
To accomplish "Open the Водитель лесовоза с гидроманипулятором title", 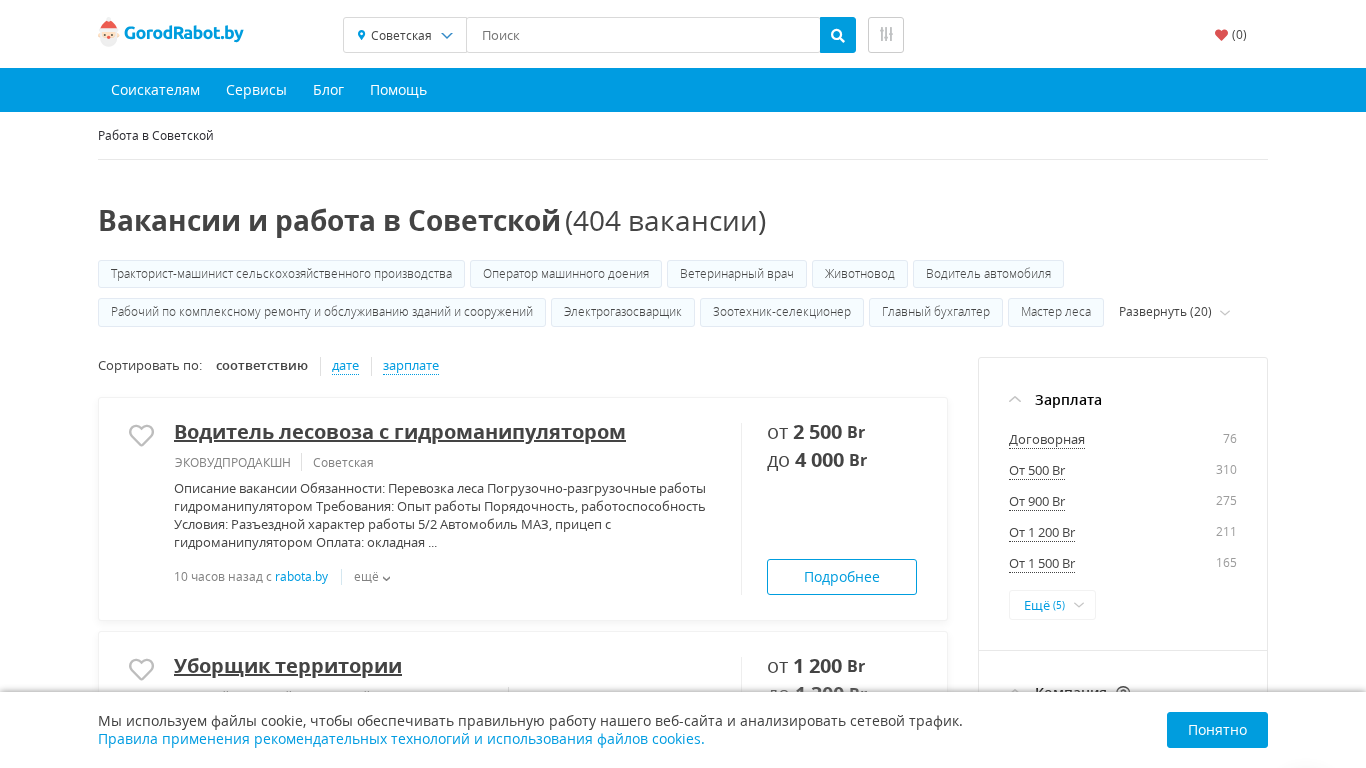I will click(x=400, y=432).
